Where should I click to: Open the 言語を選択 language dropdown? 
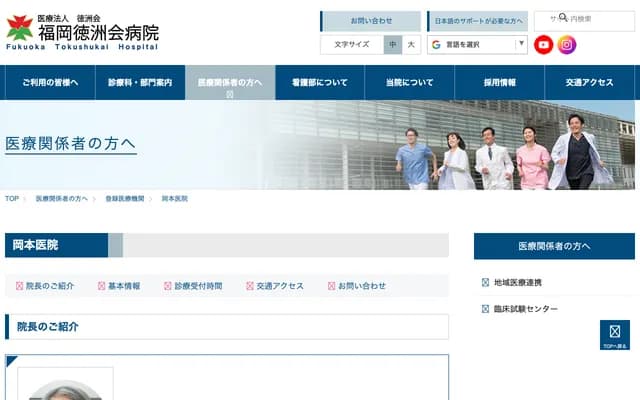click(477, 44)
